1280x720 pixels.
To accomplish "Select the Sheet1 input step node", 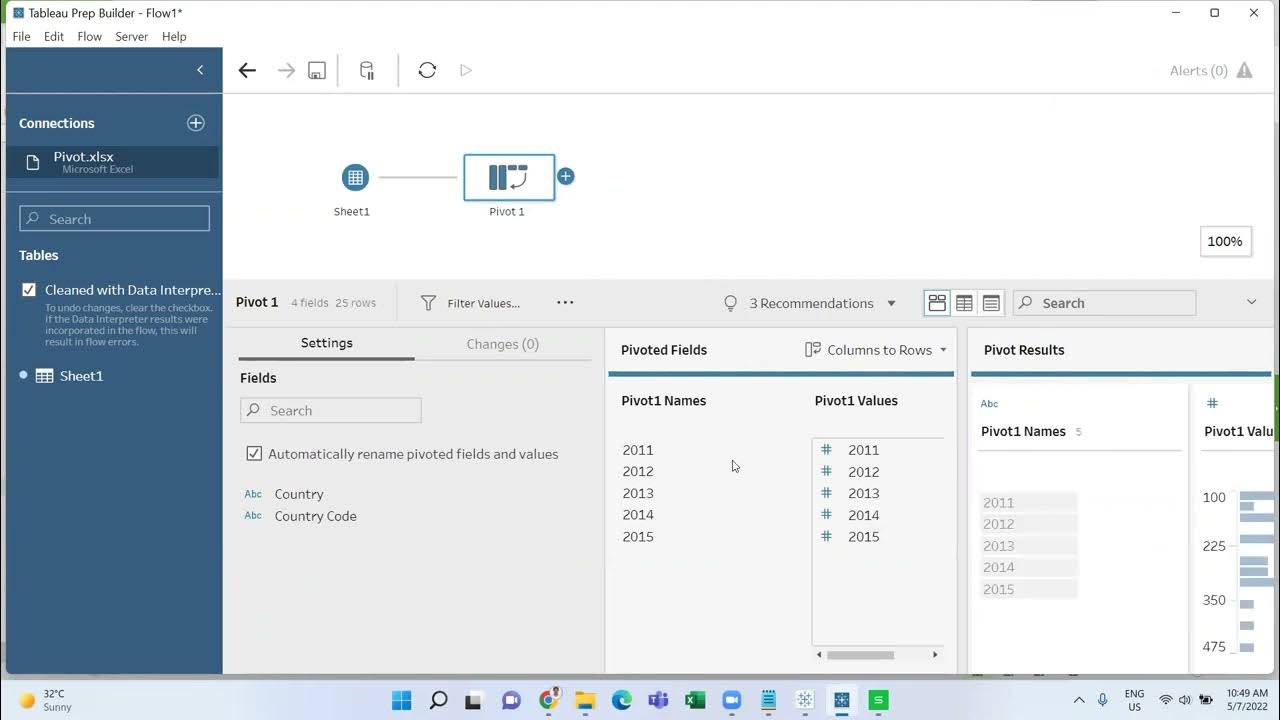I will pos(355,178).
